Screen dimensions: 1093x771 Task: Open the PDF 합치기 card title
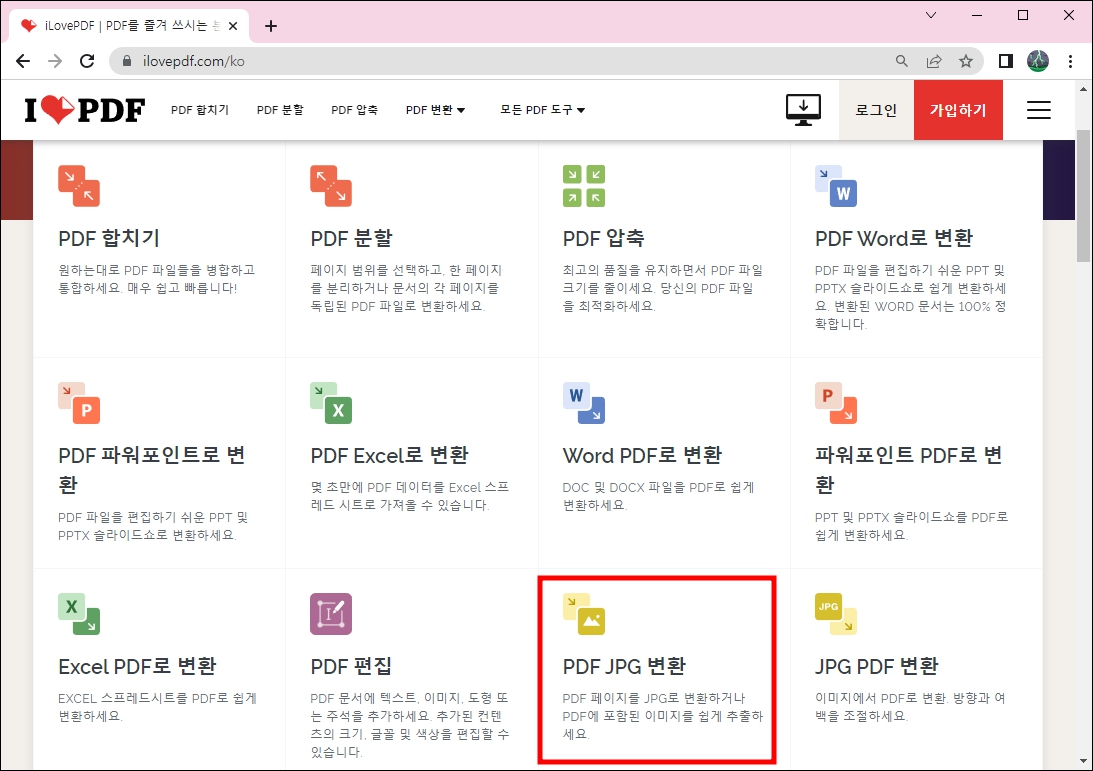109,238
